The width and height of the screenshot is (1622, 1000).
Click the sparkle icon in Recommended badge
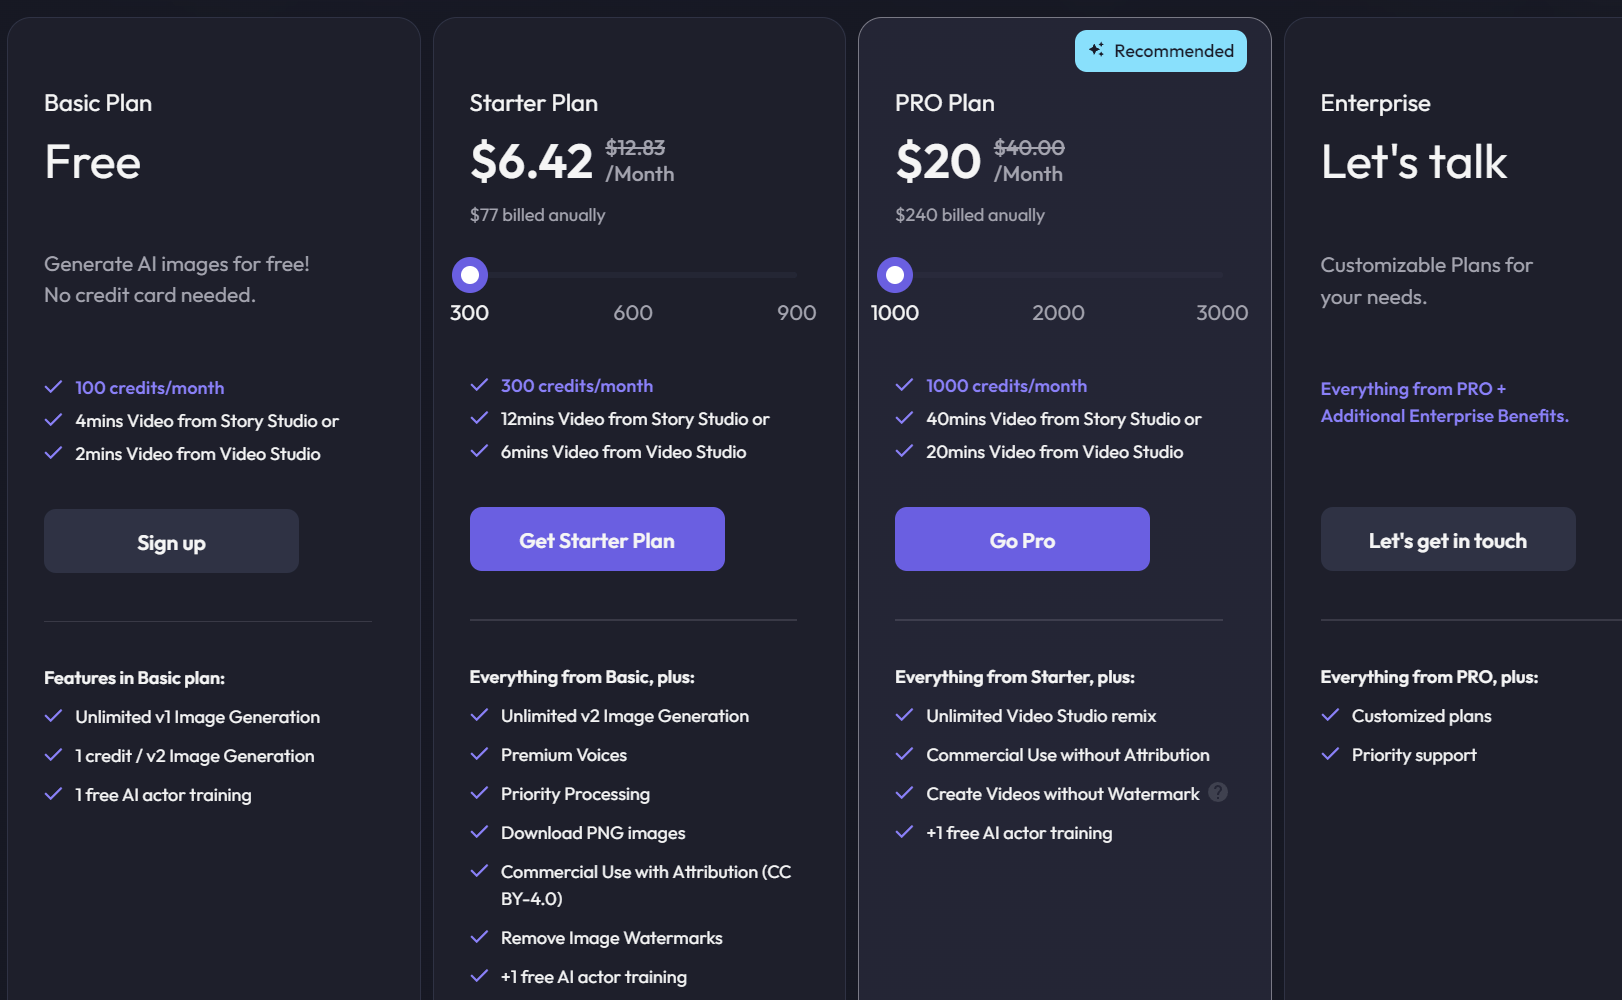[x=1096, y=50]
